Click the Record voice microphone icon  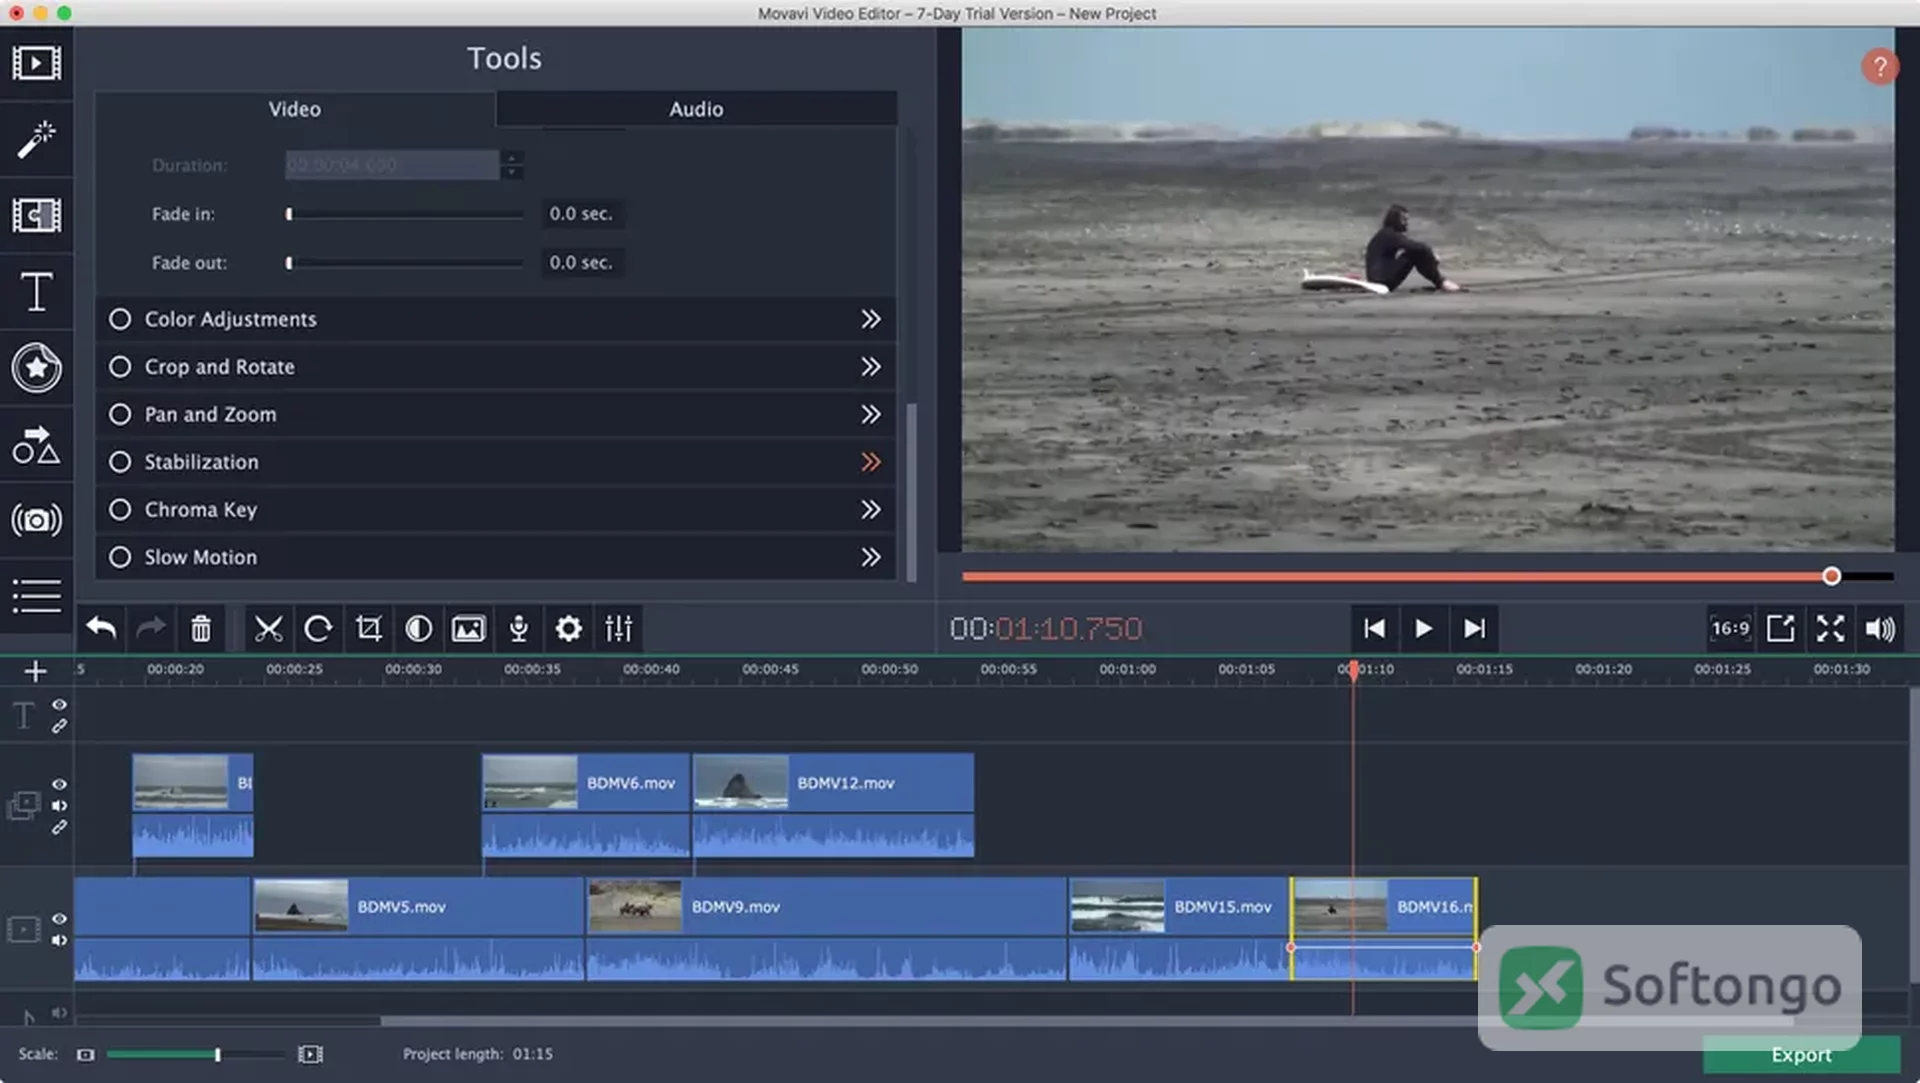pyautogui.click(x=518, y=628)
